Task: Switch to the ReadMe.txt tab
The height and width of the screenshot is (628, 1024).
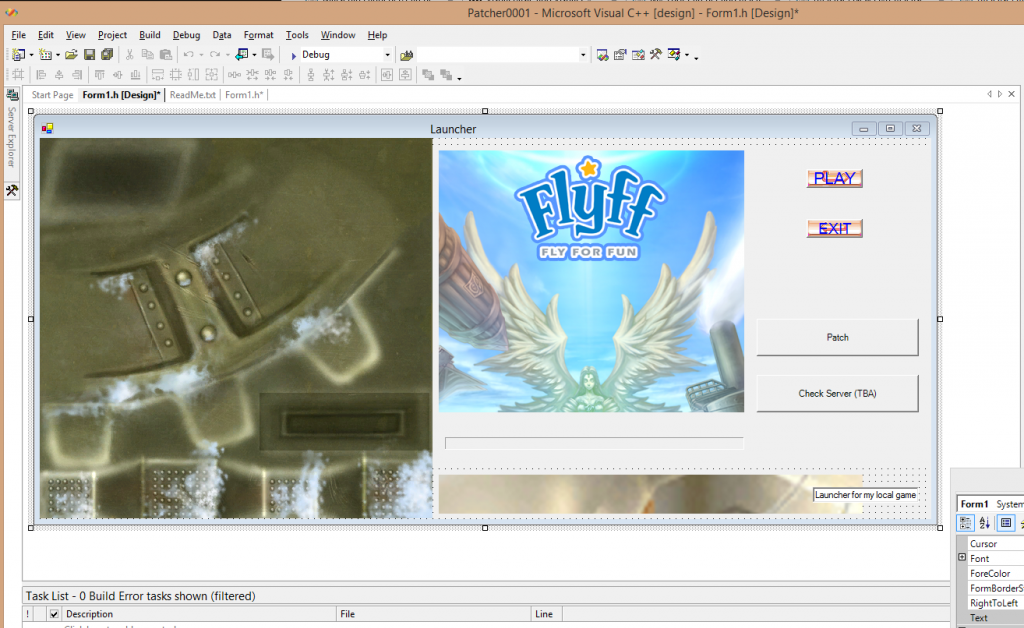Action: 192,95
